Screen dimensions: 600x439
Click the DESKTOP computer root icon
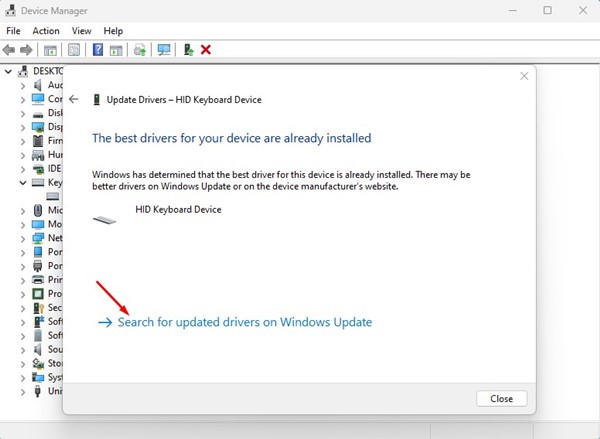click(x=23, y=71)
